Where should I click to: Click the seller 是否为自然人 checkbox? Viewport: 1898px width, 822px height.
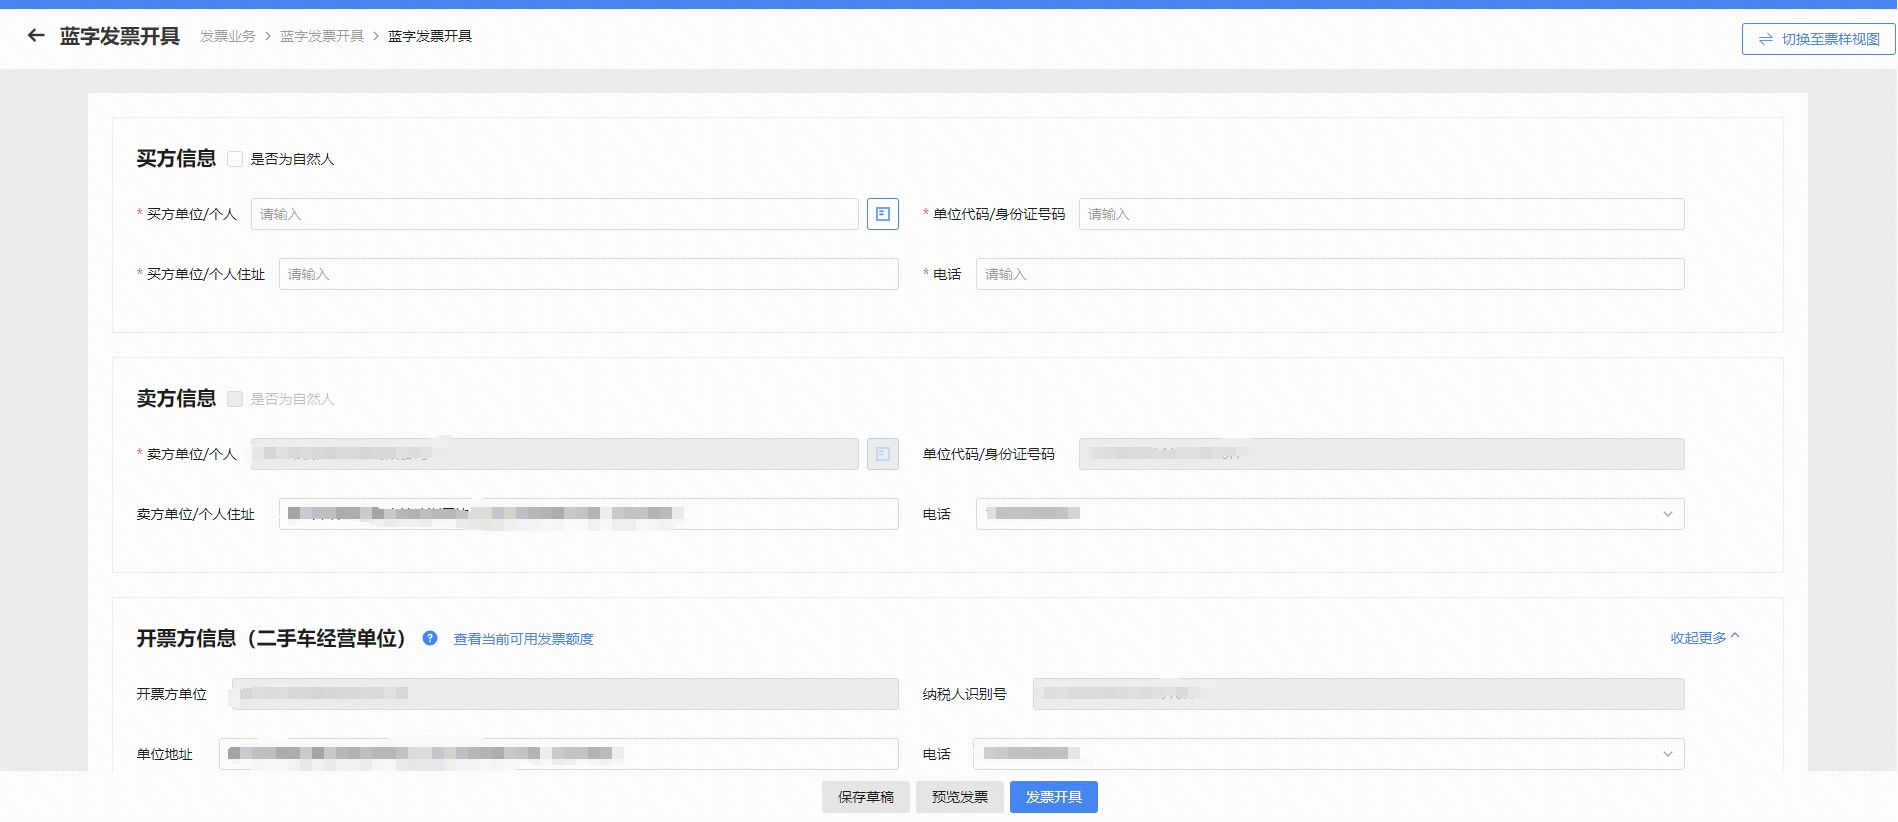click(235, 399)
